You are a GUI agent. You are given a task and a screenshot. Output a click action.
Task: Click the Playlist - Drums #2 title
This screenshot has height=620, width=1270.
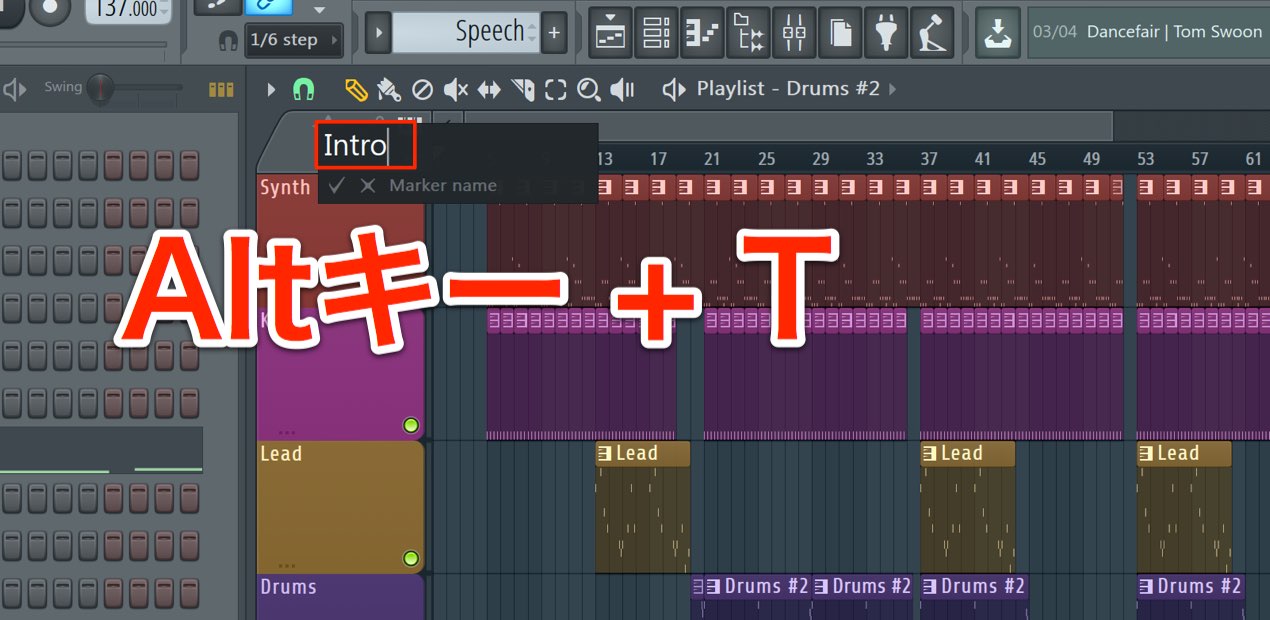coord(788,89)
